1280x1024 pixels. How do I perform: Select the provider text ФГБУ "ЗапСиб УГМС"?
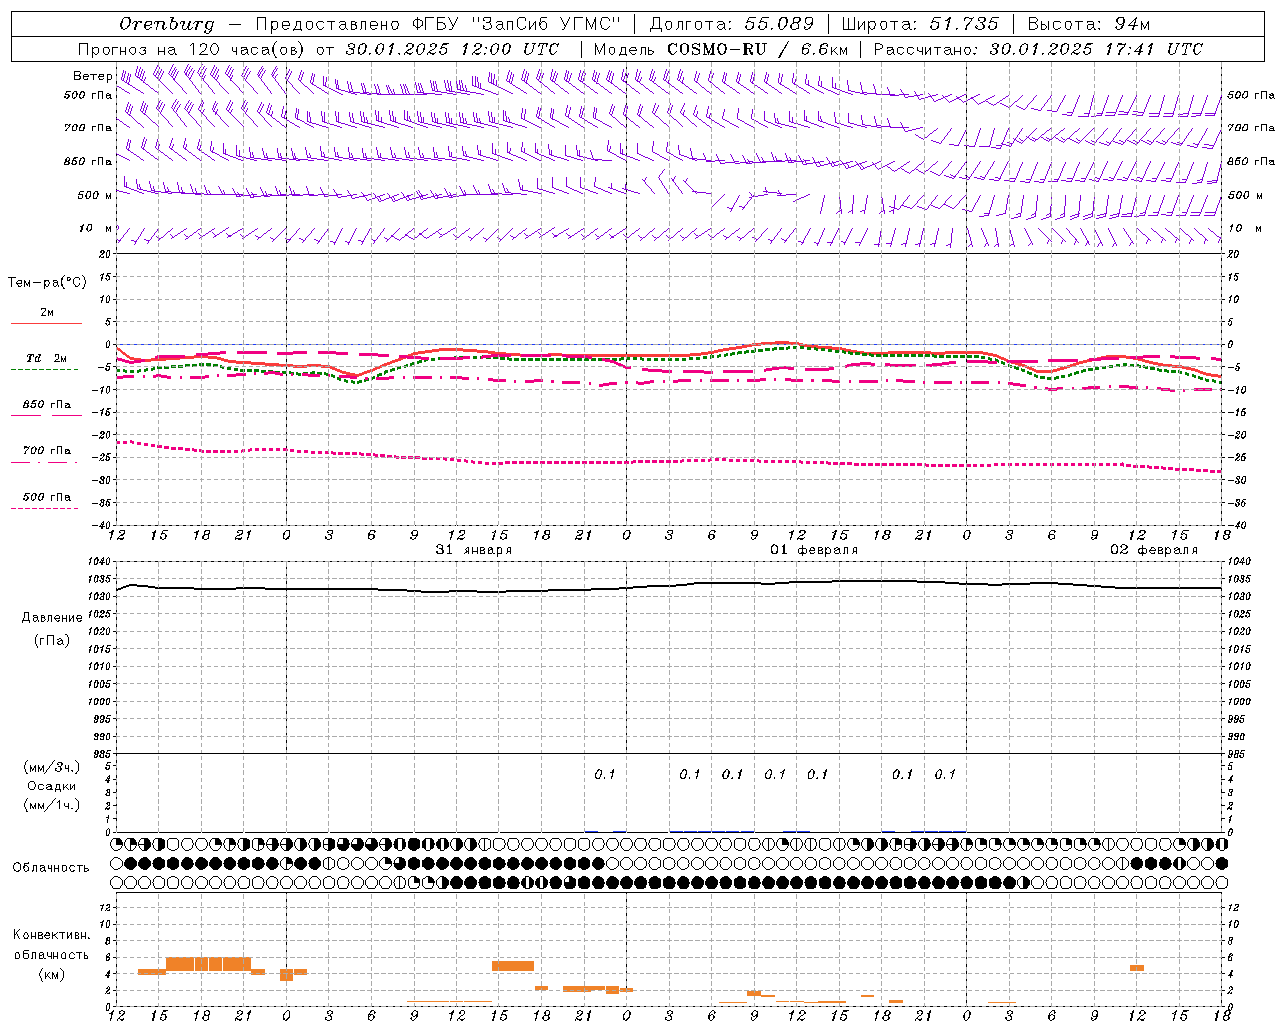click(x=517, y=24)
